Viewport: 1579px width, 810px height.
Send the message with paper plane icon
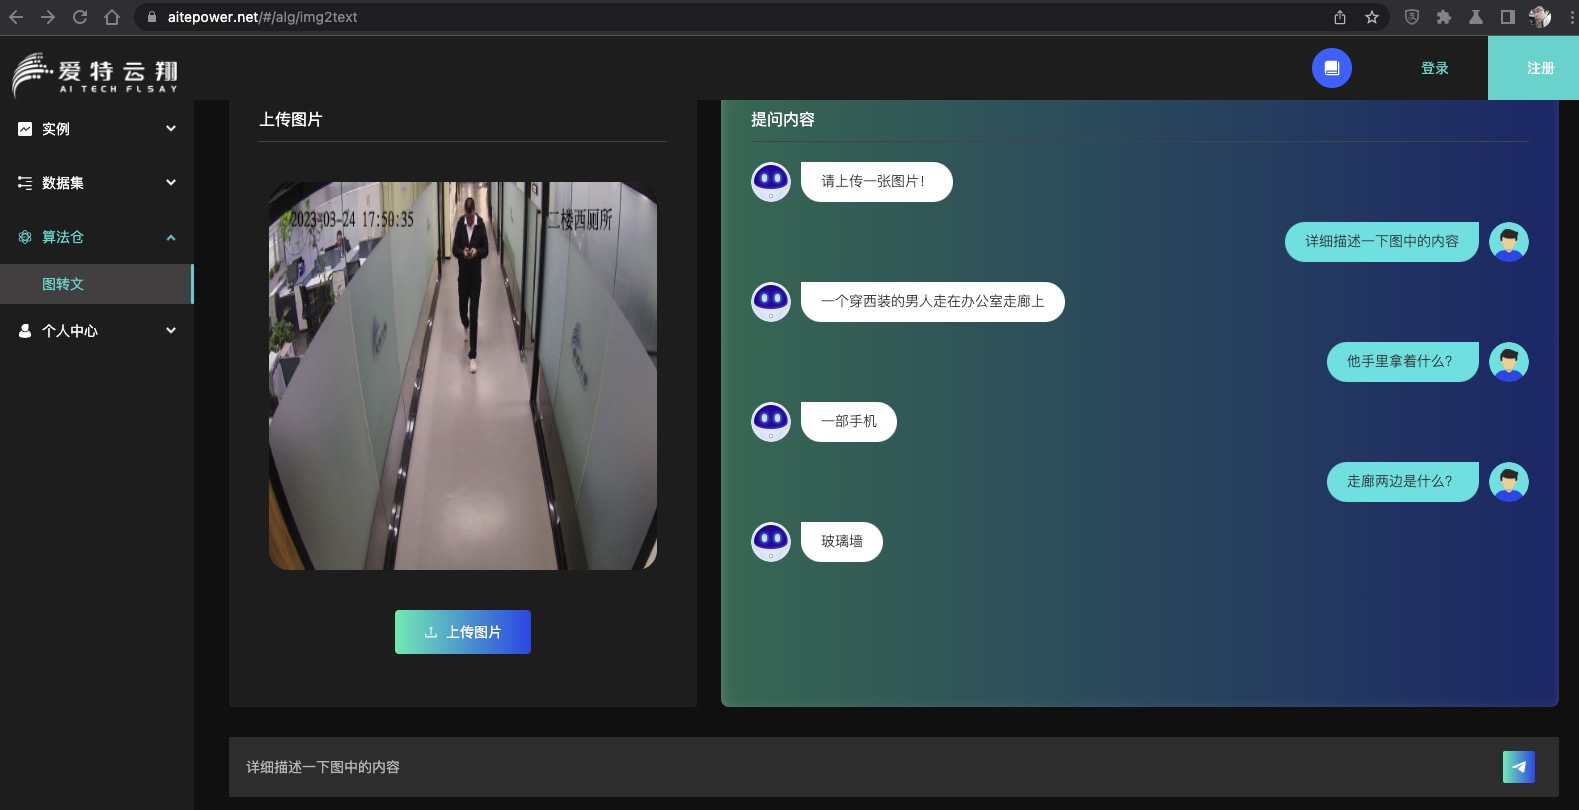pos(1518,767)
